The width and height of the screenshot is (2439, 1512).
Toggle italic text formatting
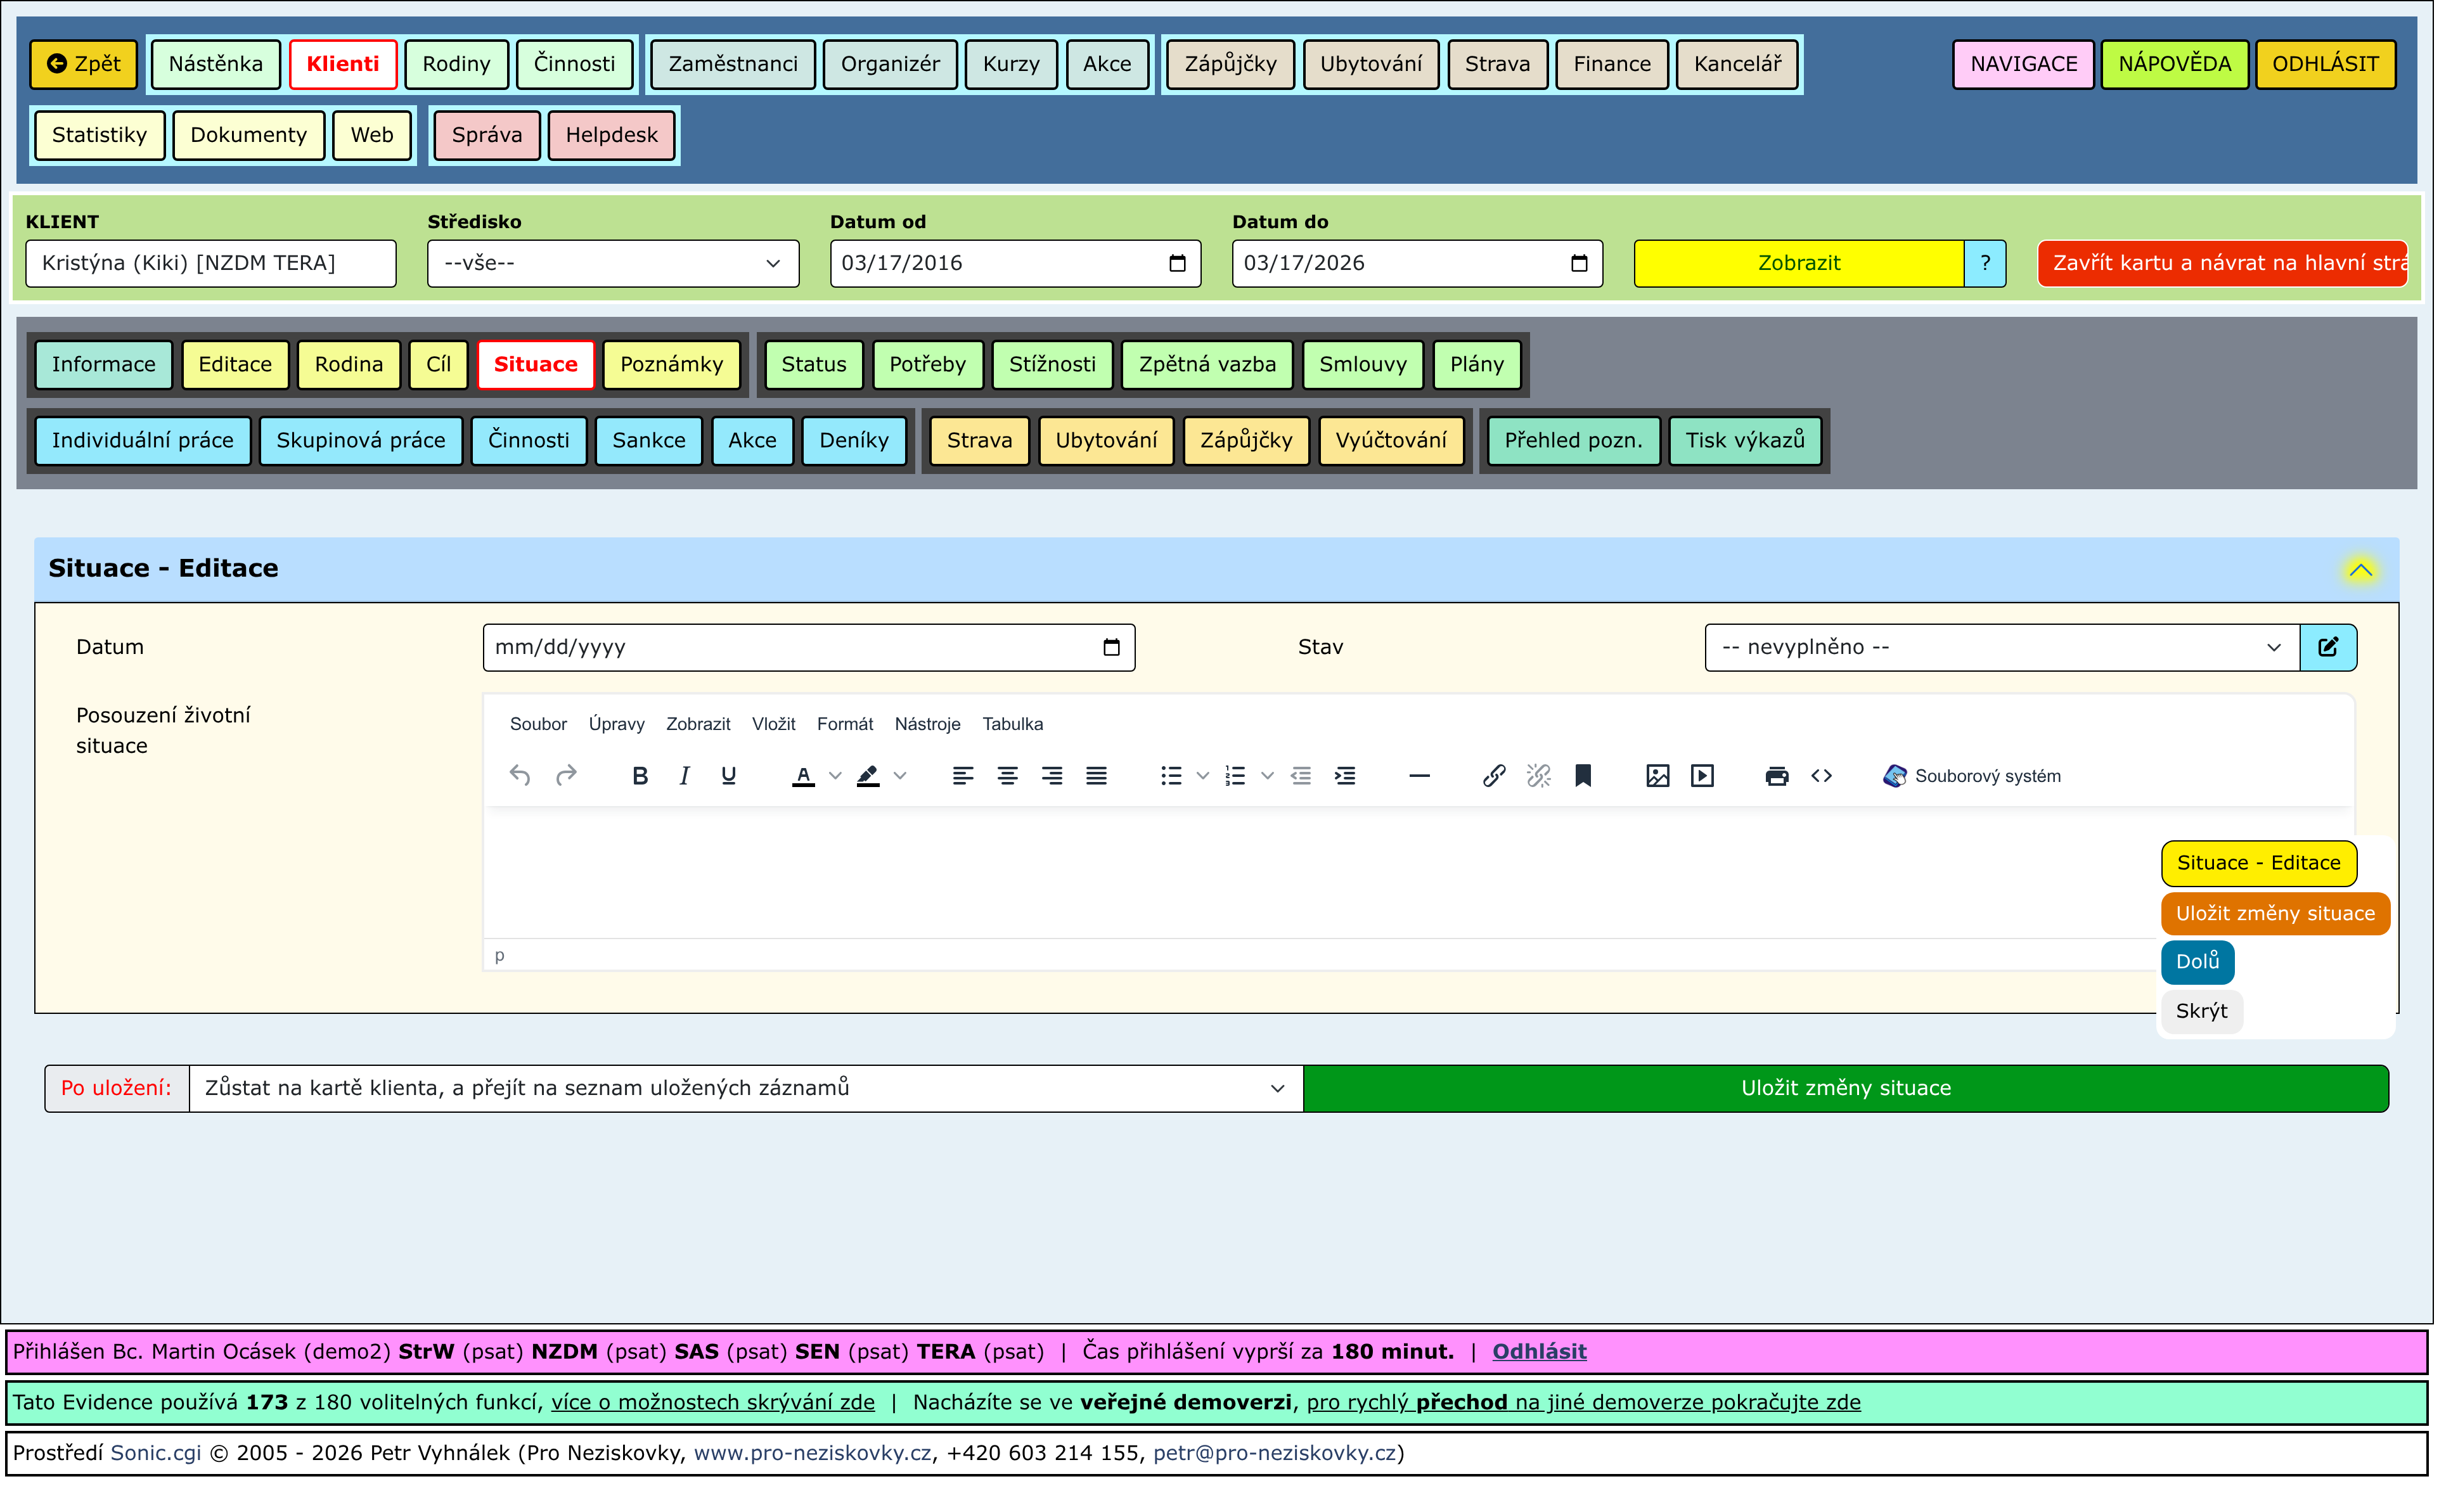(x=684, y=776)
